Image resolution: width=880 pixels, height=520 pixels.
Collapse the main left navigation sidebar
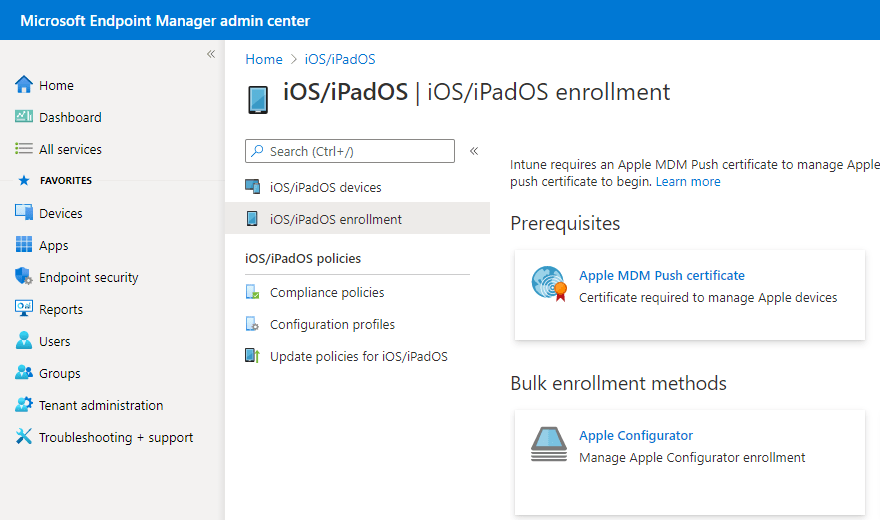[x=211, y=54]
